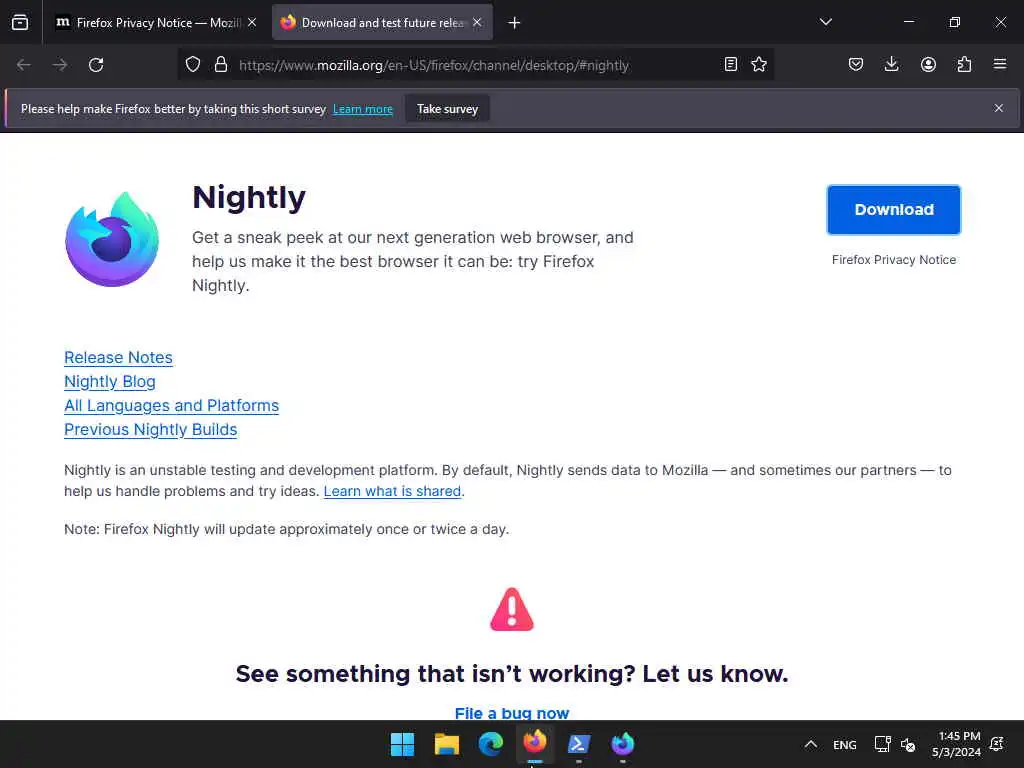
Task: Open a new tab with plus button
Action: click(515, 23)
